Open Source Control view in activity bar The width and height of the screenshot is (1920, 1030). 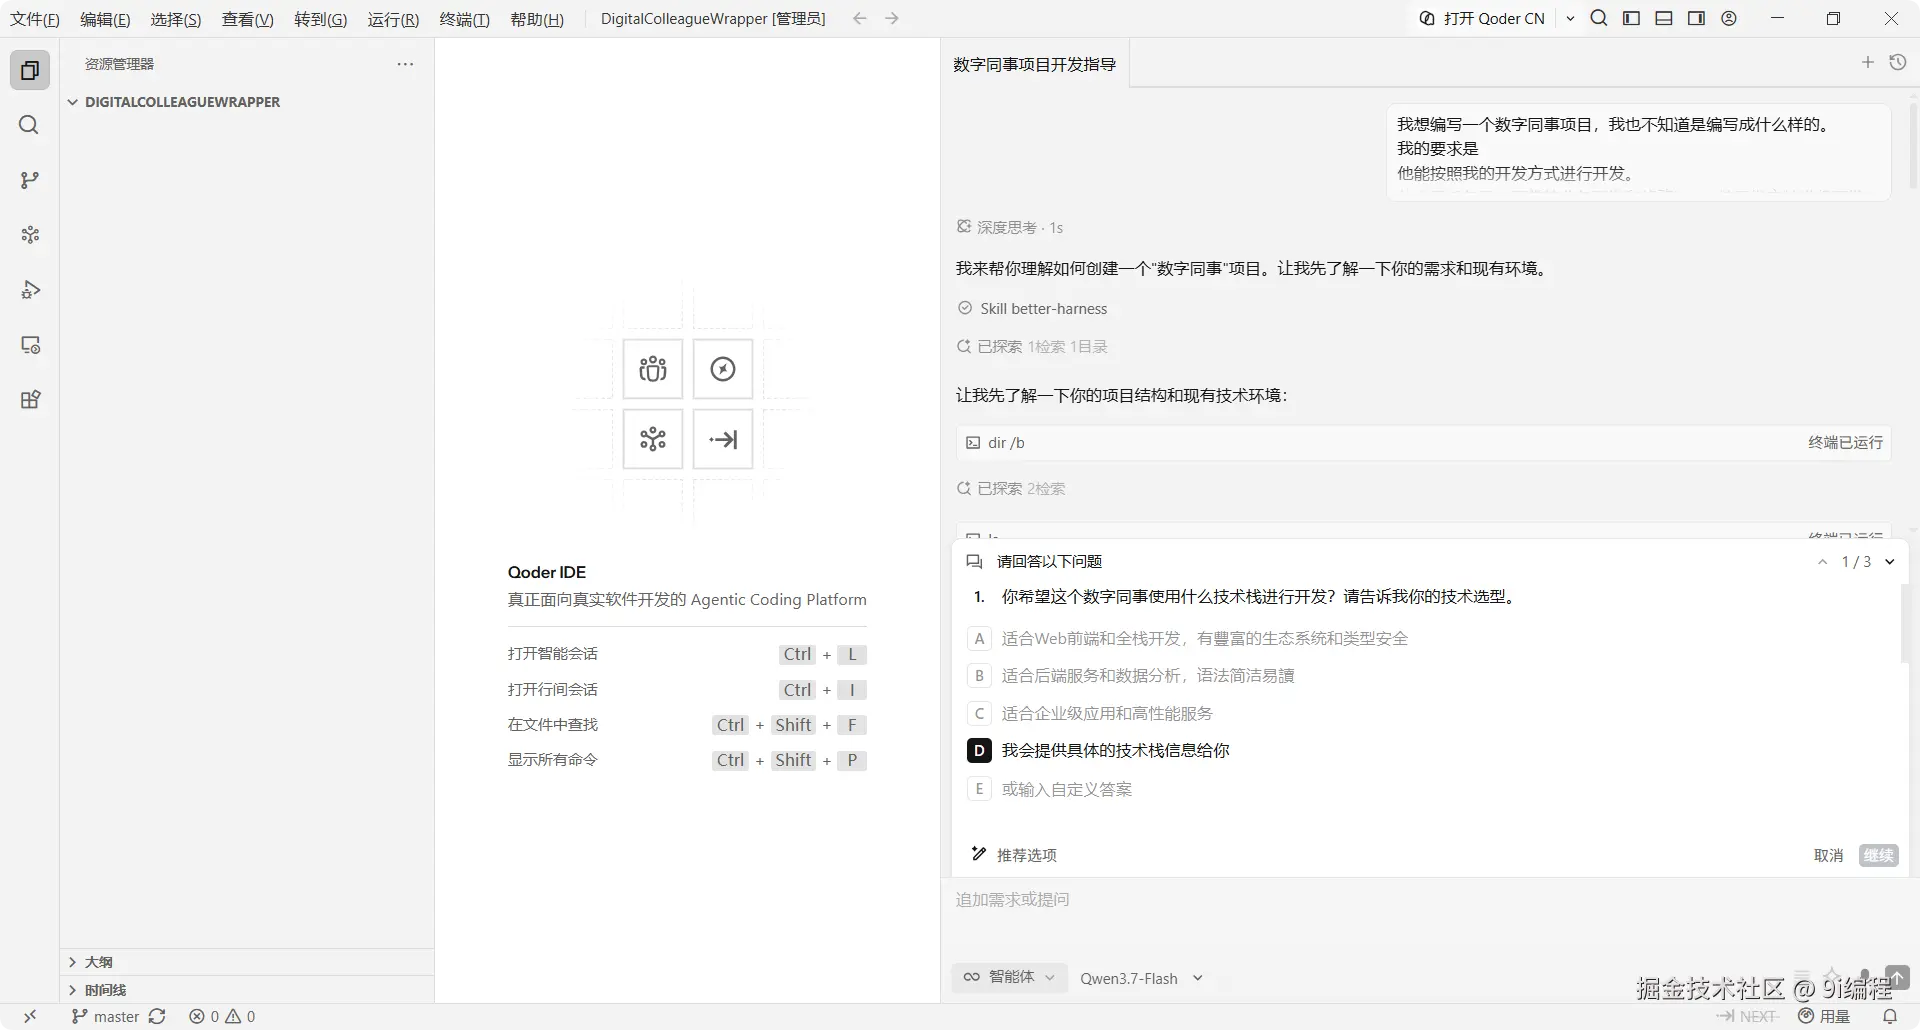pos(30,180)
